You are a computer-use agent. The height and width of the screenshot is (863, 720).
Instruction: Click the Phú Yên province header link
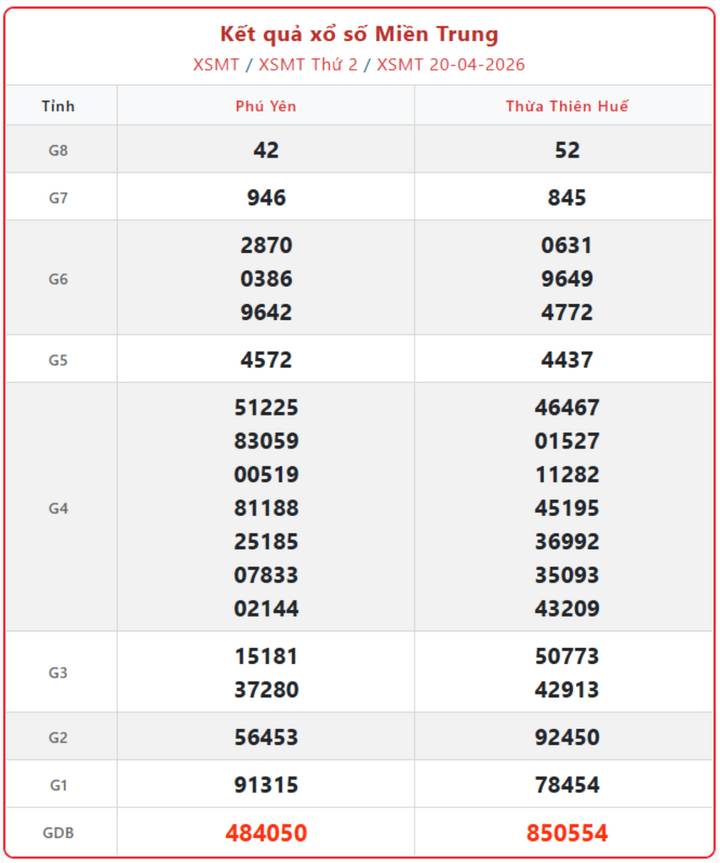coord(266,106)
